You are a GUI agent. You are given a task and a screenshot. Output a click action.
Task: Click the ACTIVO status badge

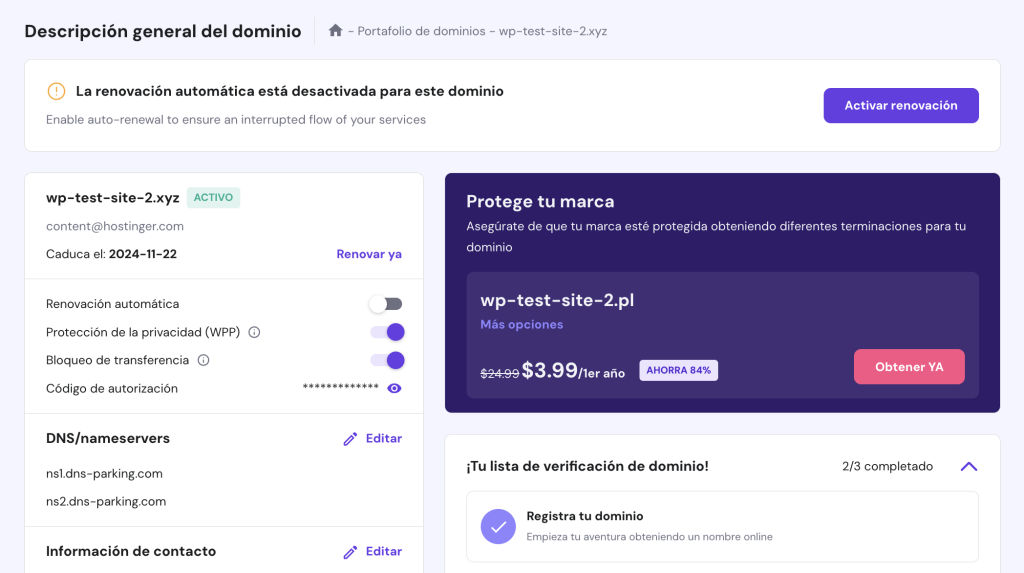(213, 197)
